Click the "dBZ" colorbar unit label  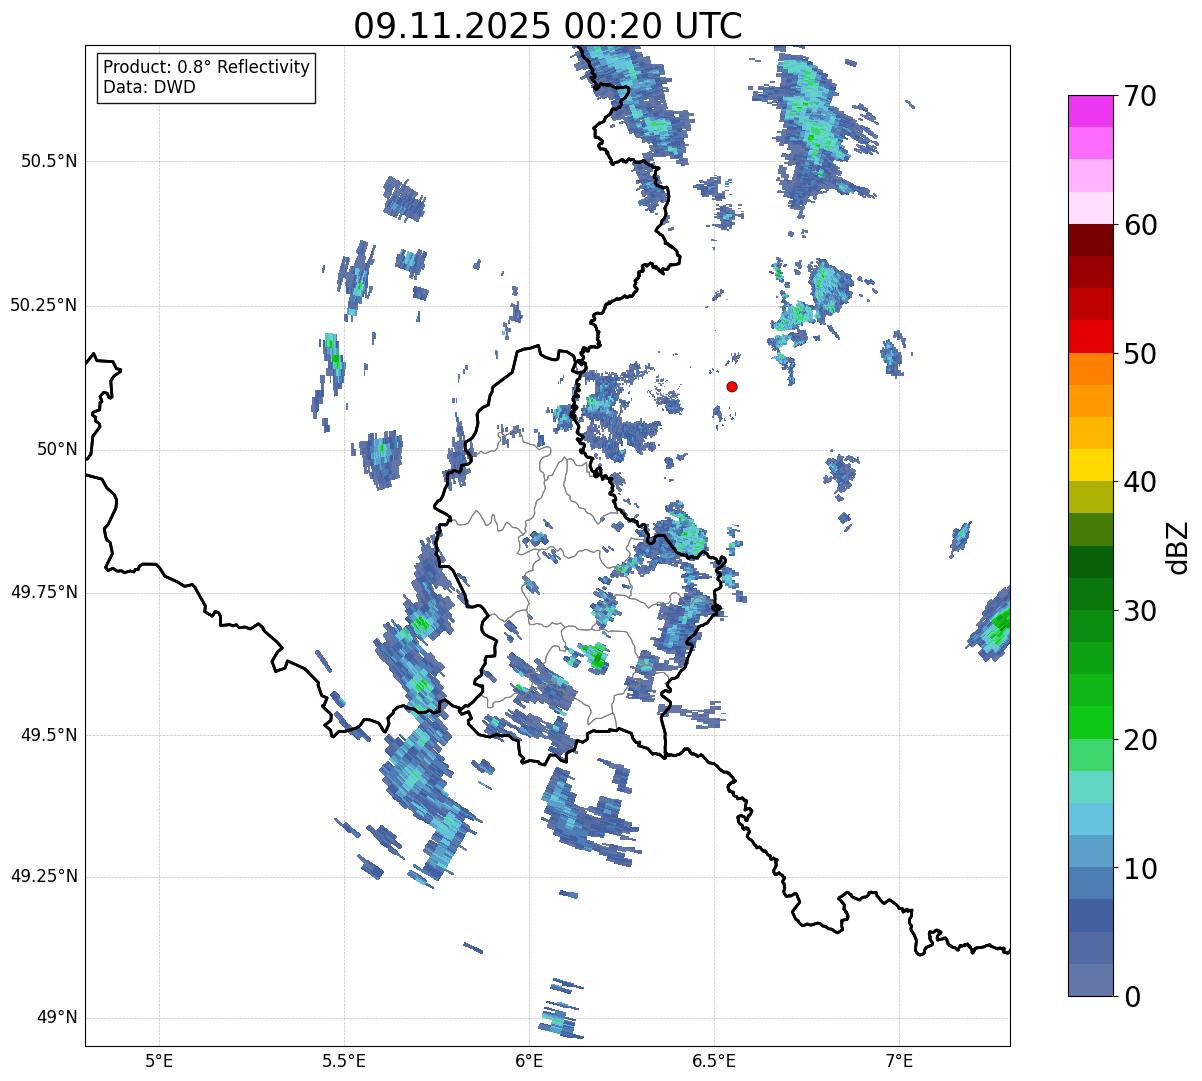[1177, 547]
